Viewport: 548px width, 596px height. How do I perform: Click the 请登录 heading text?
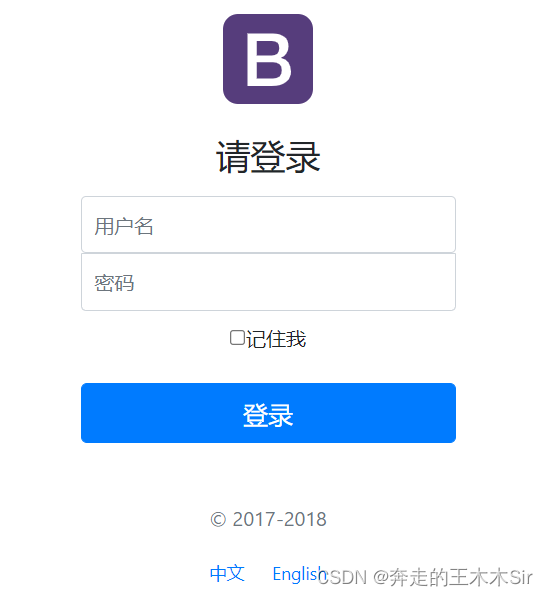pyautogui.click(x=268, y=157)
